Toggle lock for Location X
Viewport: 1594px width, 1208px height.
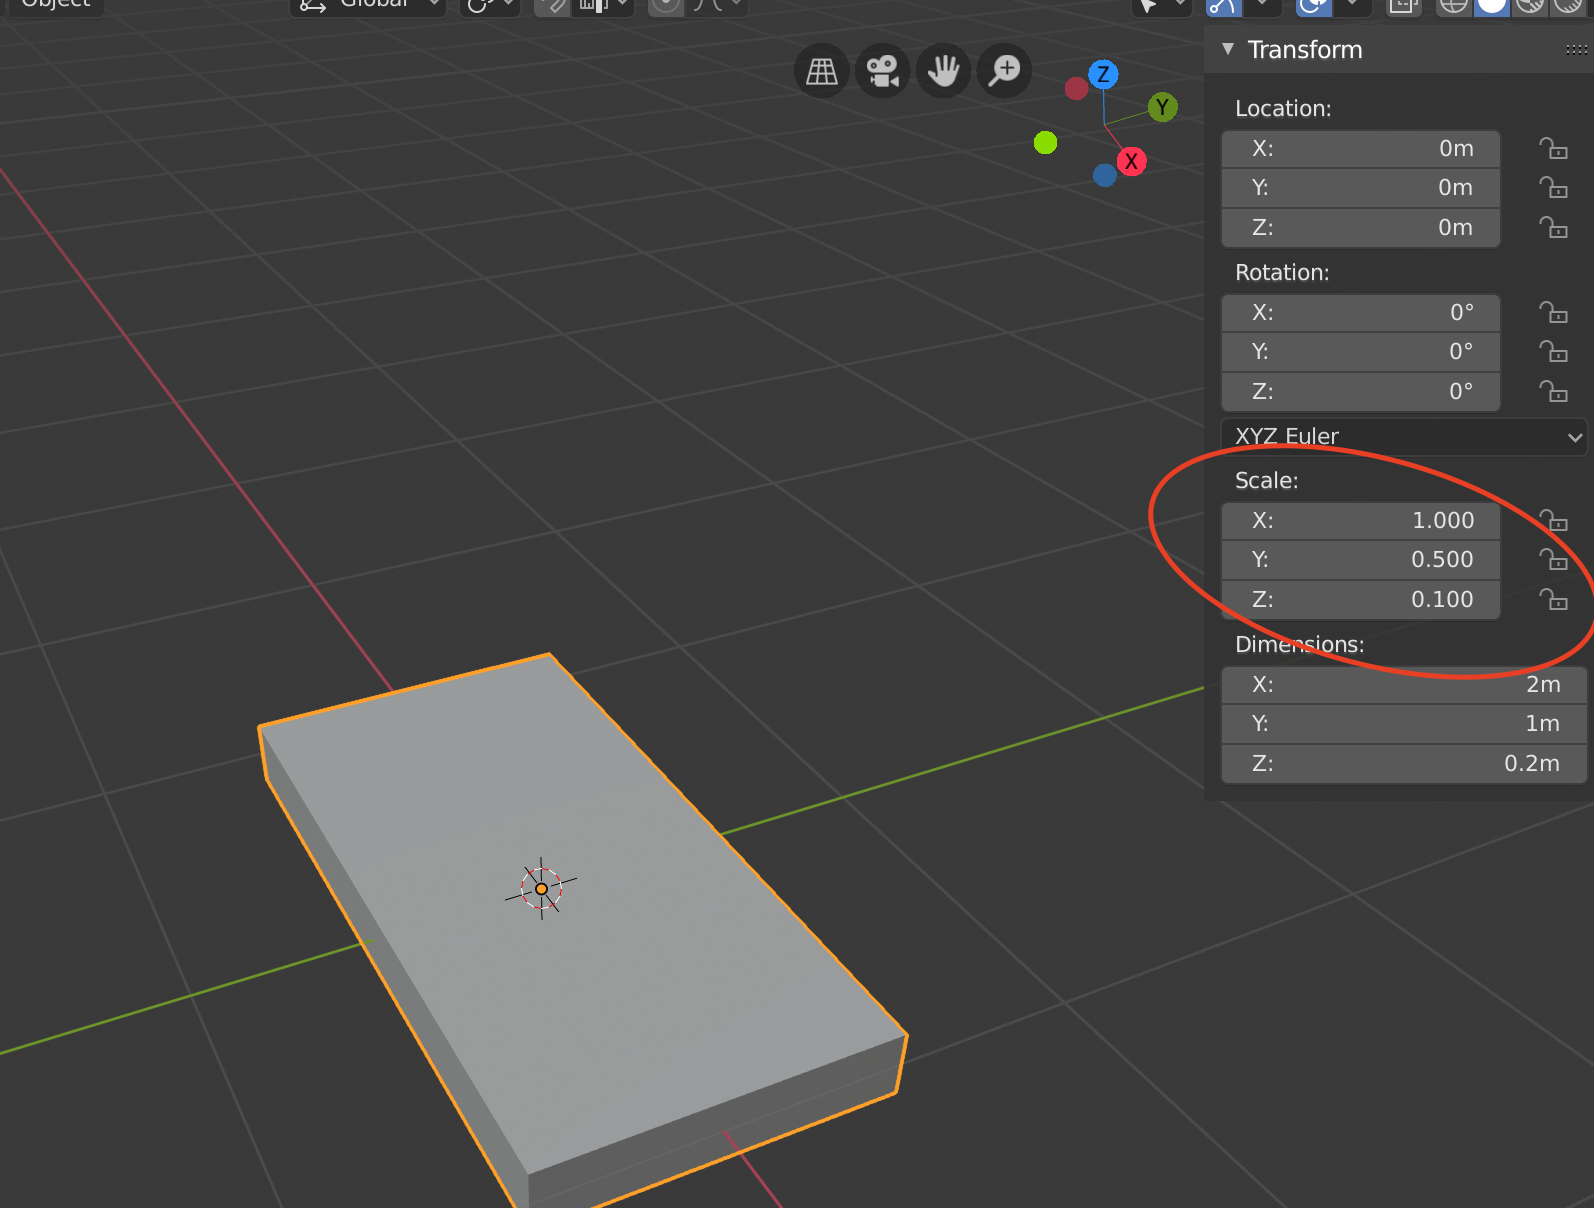tap(1553, 149)
